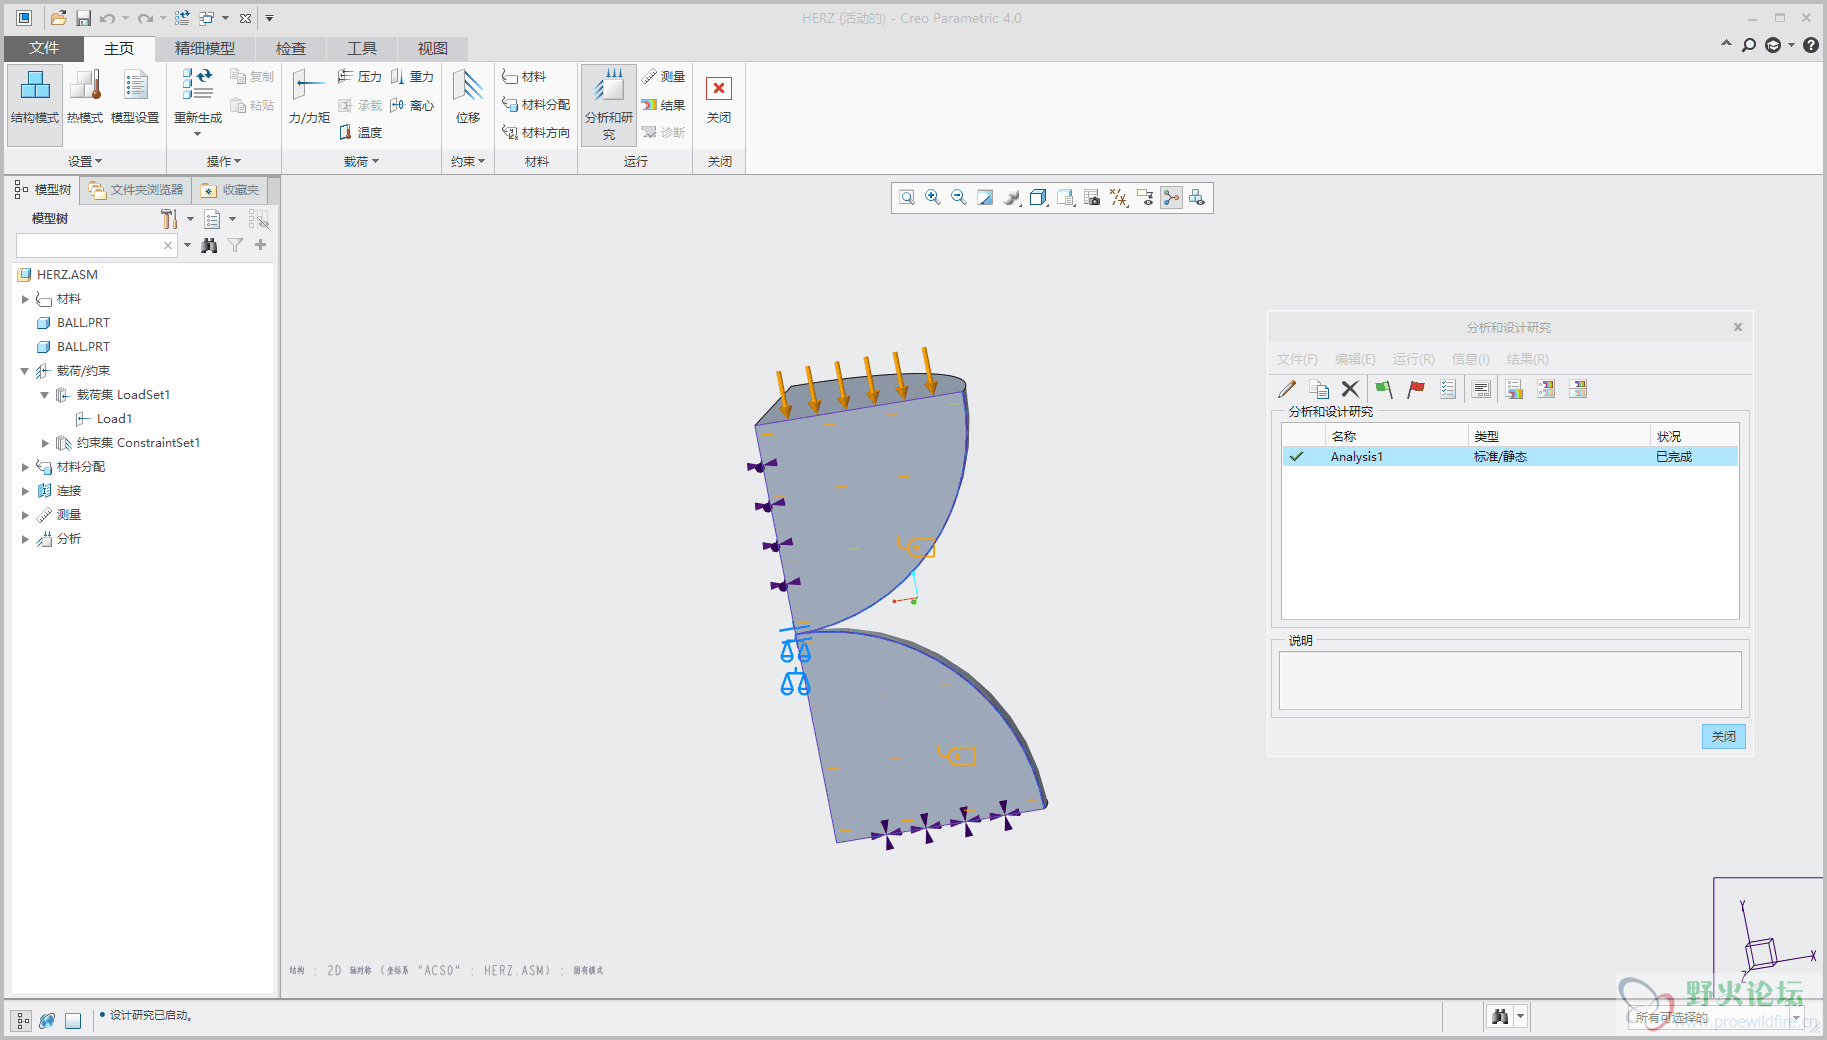The width and height of the screenshot is (1827, 1040).
Task: Collapse 载荷/约束 node in model tree
Action: click(25, 371)
